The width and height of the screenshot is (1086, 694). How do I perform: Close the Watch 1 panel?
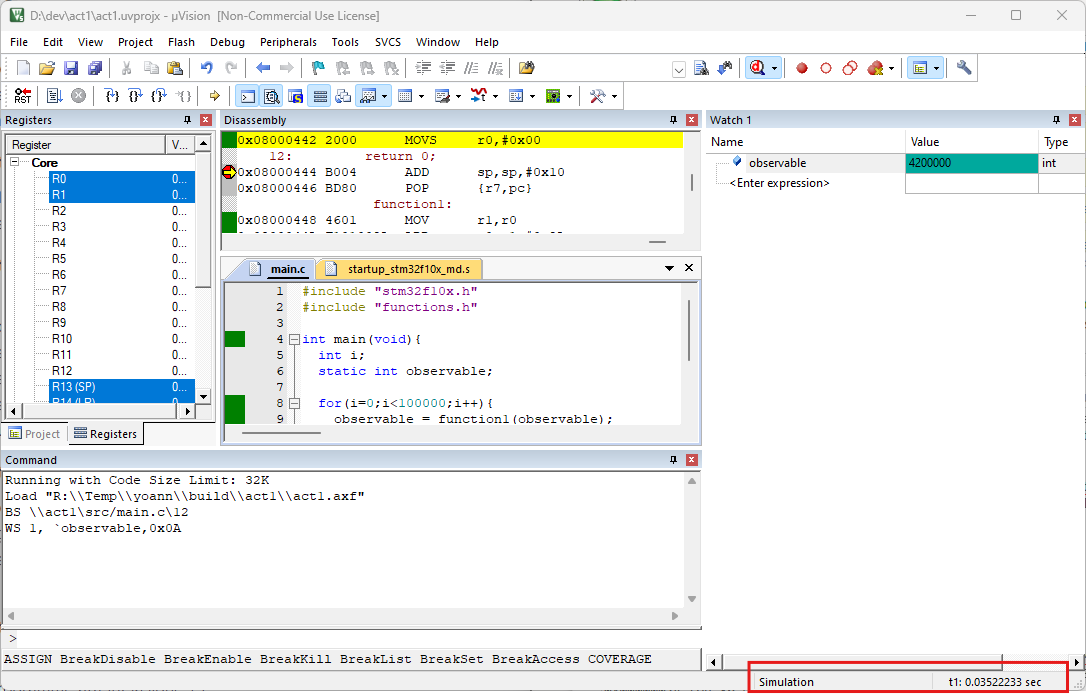[1076, 120]
